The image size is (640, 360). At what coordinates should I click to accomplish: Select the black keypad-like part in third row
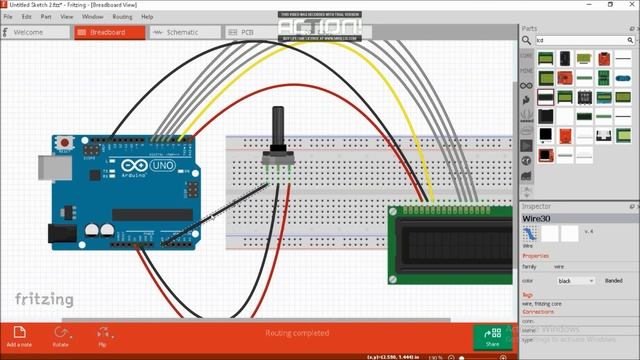click(584, 97)
